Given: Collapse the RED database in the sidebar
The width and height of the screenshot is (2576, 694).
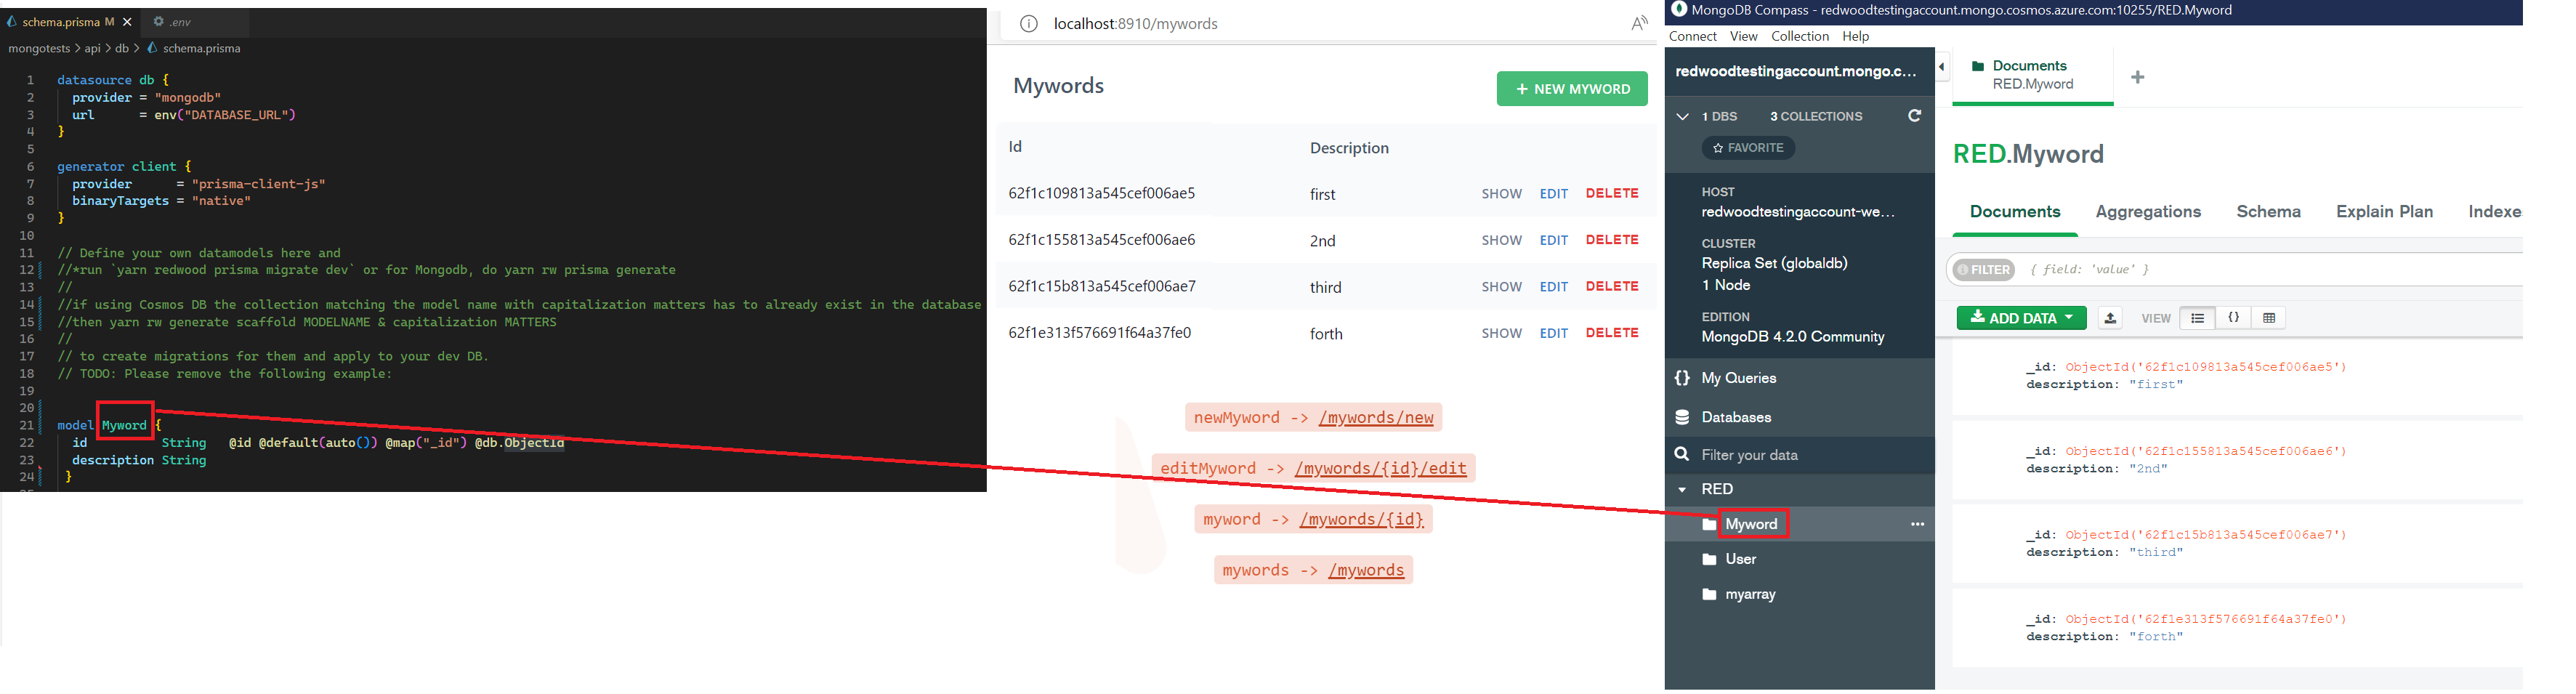Looking at the screenshot, I should (1682, 489).
